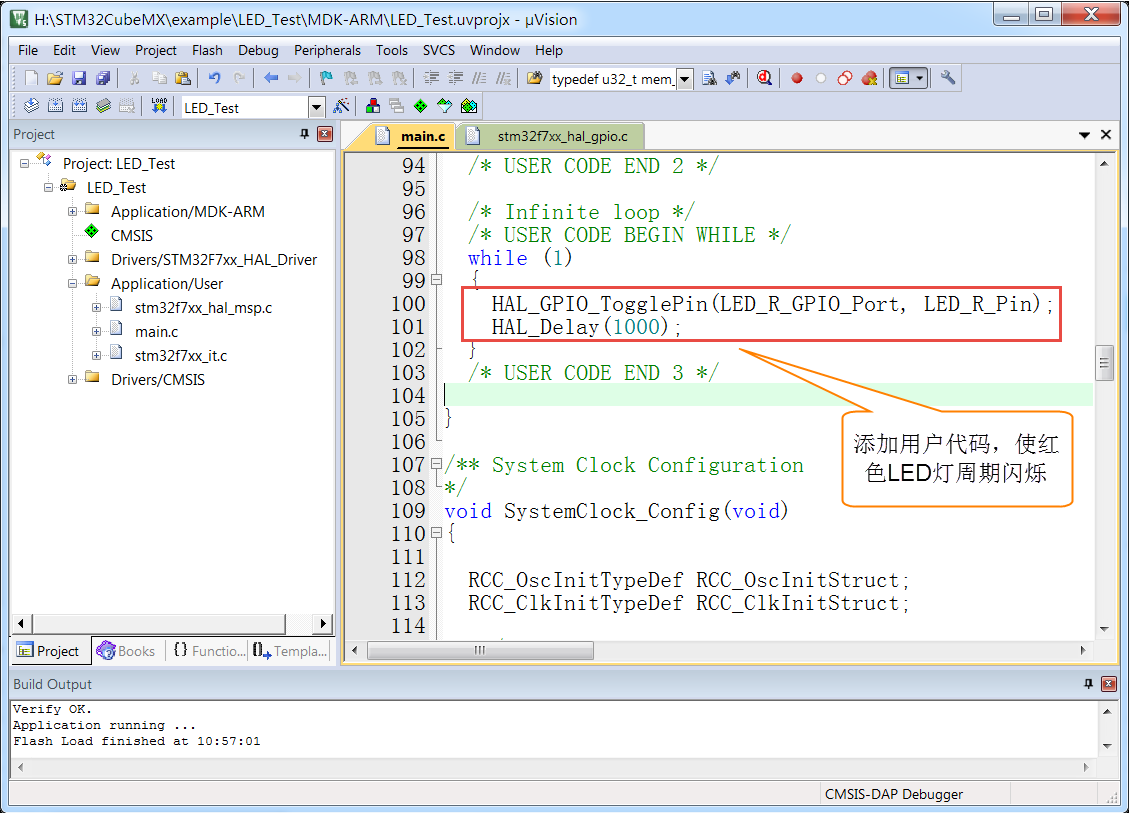The width and height of the screenshot is (1129, 813).
Task: Launch the Pack Installer icon
Action: (469, 106)
